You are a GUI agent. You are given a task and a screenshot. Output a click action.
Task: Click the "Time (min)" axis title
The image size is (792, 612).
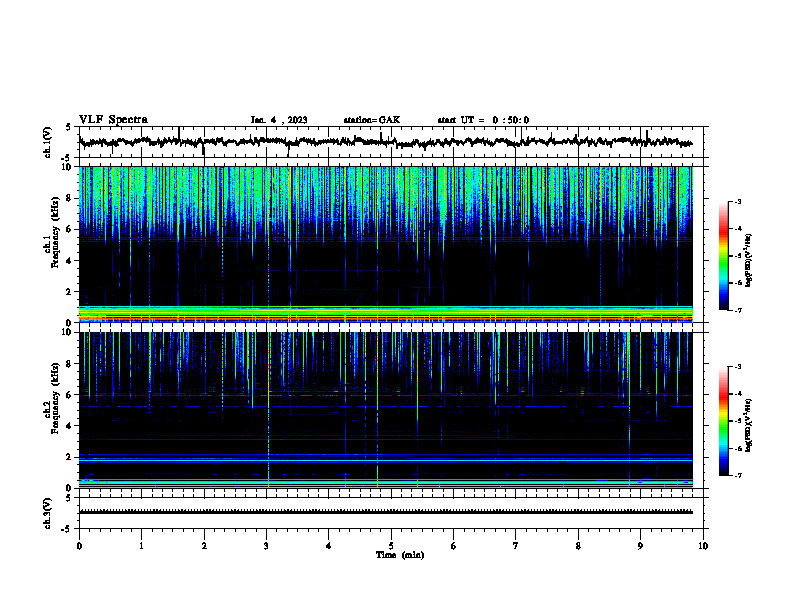coord(400,555)
